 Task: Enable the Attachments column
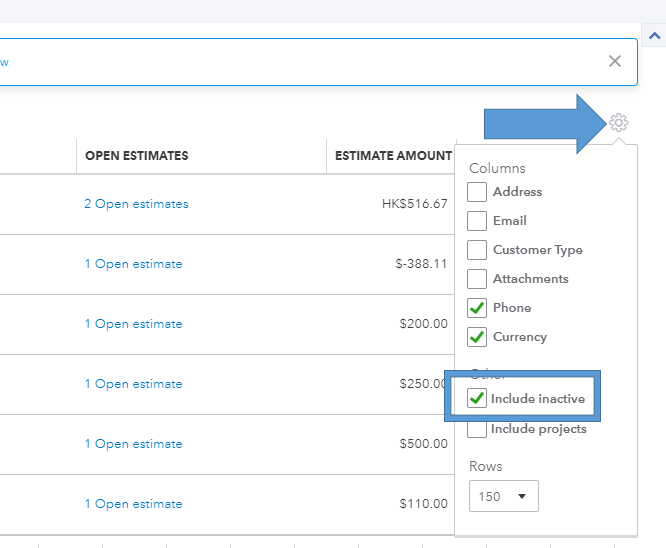coord(477,279)
